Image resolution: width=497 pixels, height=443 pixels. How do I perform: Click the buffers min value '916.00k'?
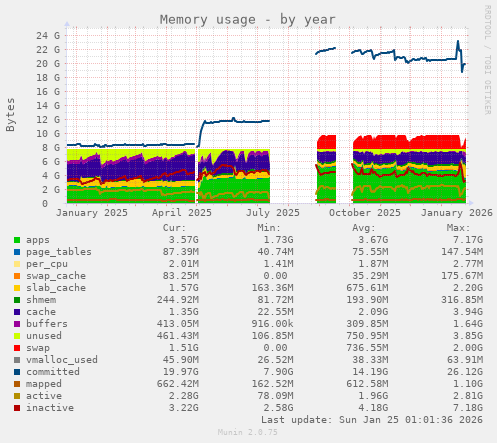coord(272,324)
